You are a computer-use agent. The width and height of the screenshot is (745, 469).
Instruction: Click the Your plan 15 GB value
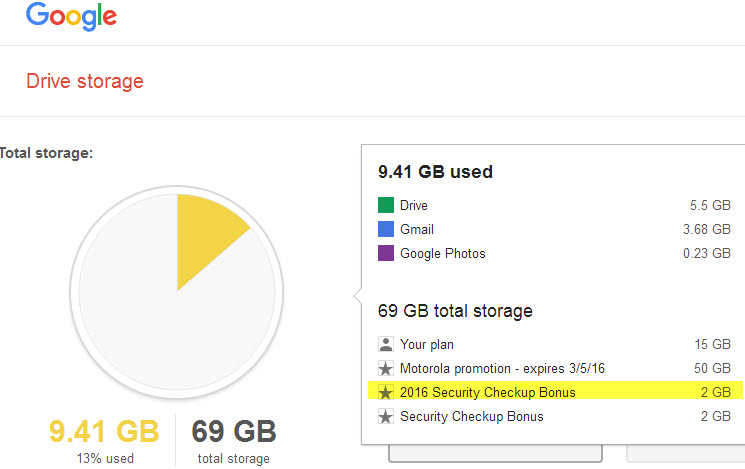712,344
